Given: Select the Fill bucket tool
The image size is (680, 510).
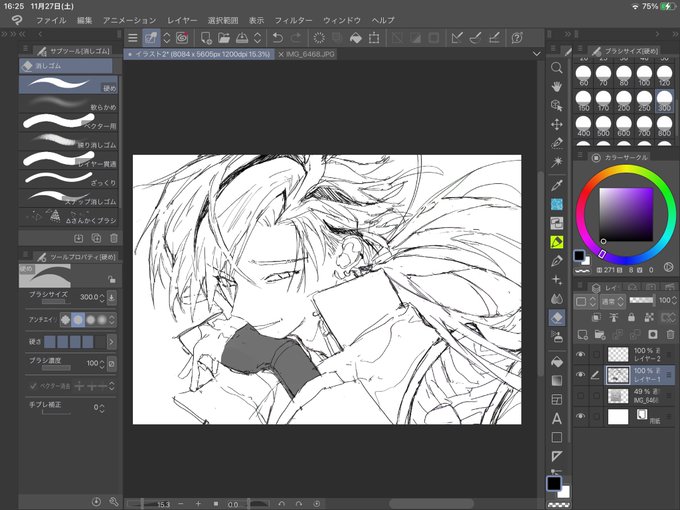Looking at the screenshot, I should (556, 361).
